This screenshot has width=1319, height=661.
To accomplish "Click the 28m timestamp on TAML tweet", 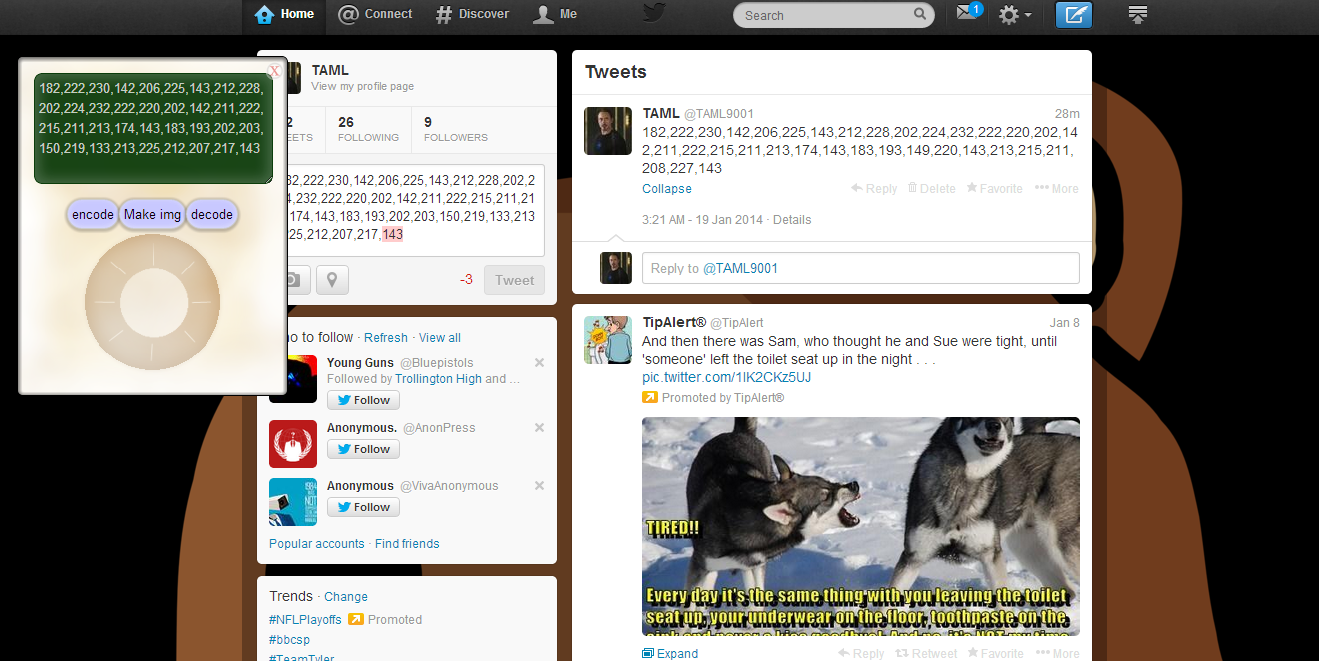I will [1067, 114].
